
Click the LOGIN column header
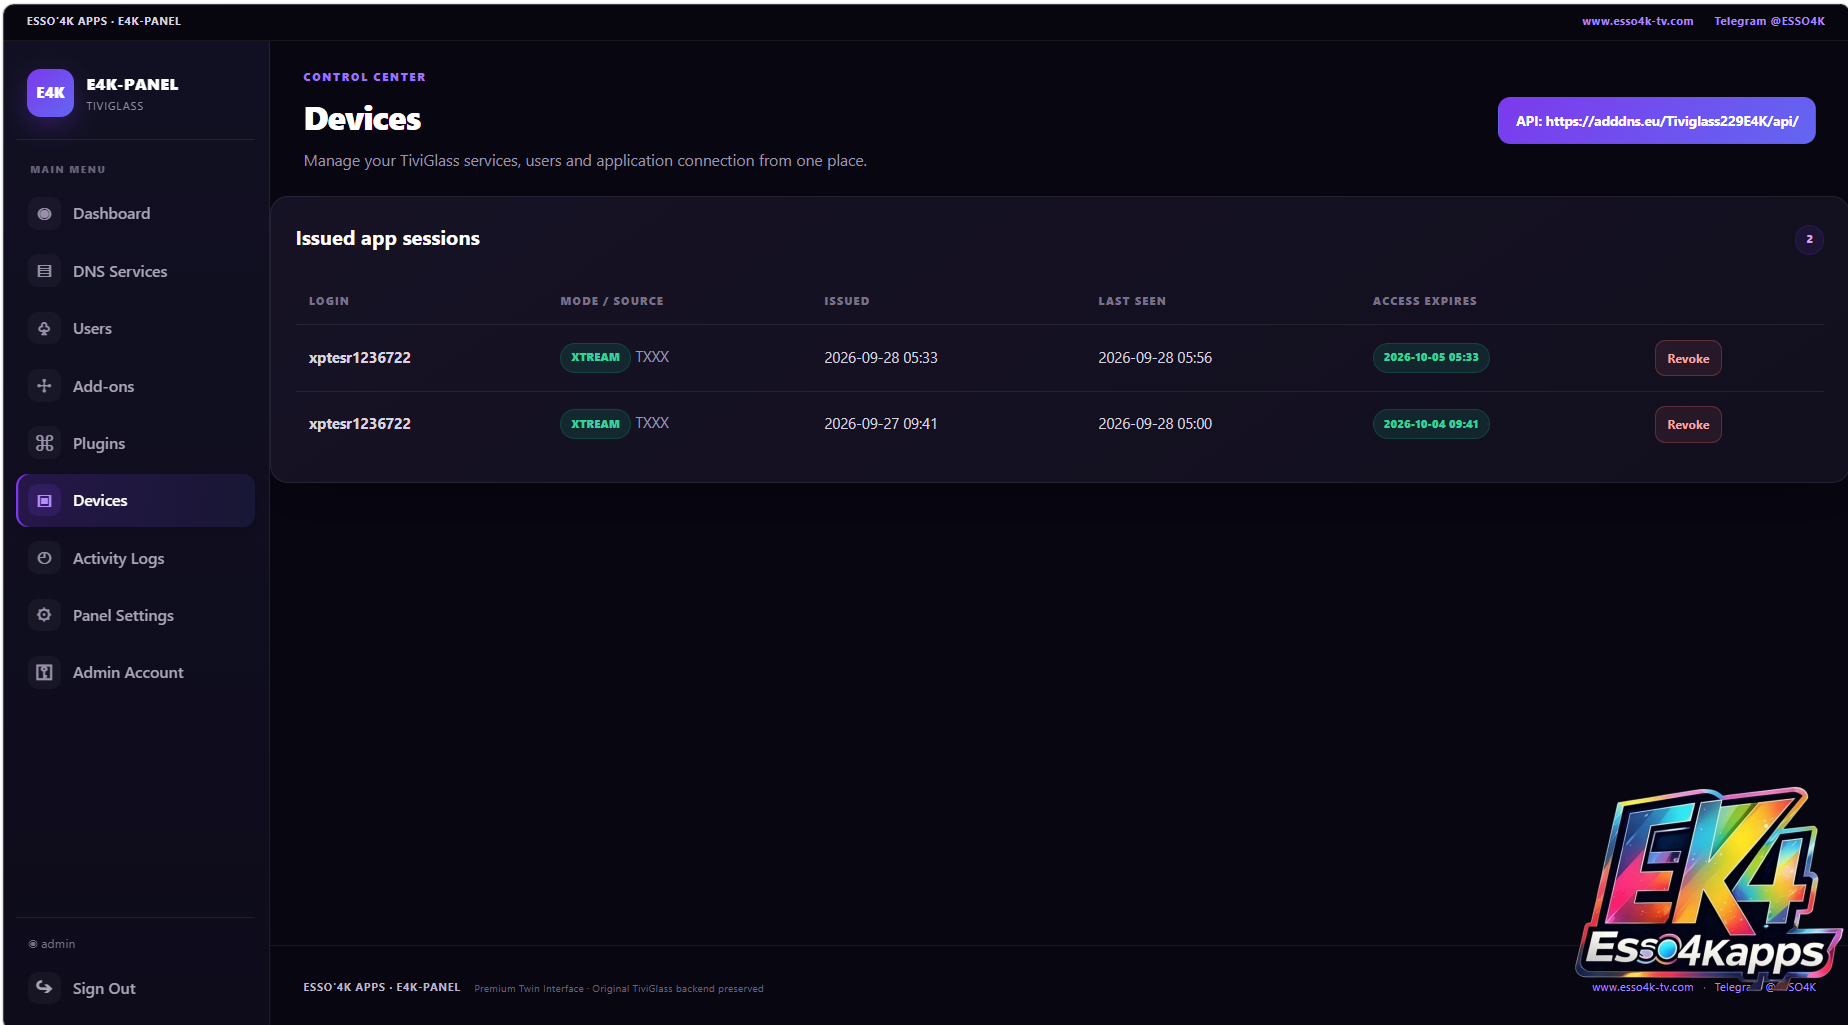329,301
